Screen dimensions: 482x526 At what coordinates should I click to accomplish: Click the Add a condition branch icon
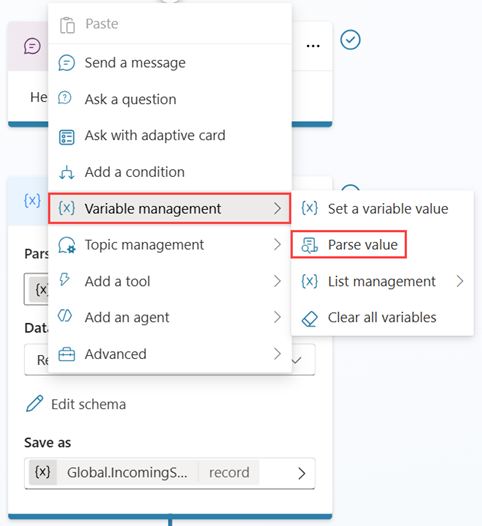click(66, 172)
